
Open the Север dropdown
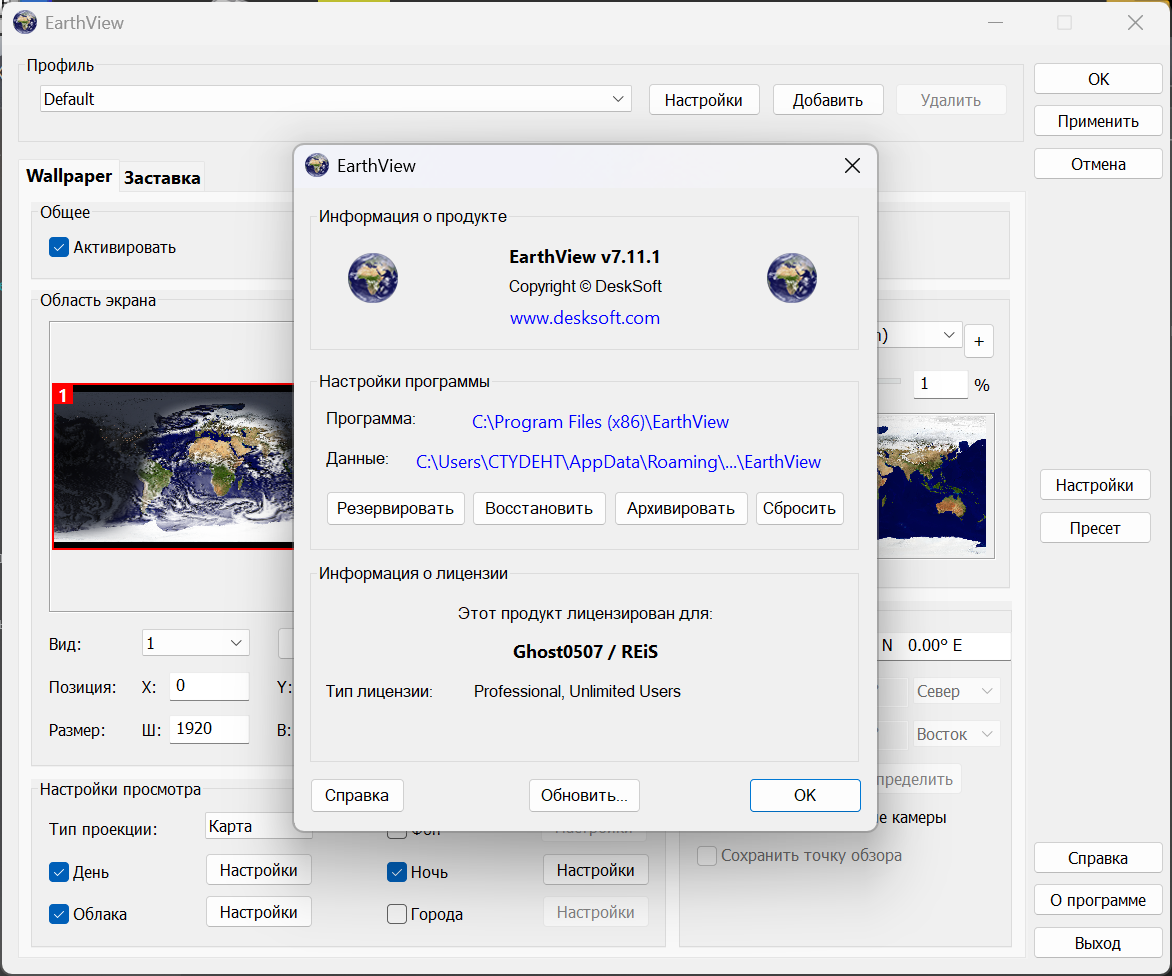click(956, 691)
